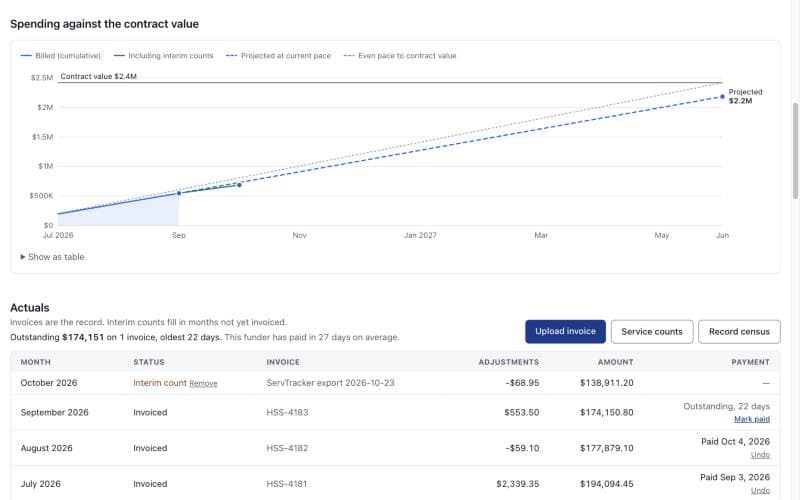Click the Interim count status label

[x=160, y=383]
